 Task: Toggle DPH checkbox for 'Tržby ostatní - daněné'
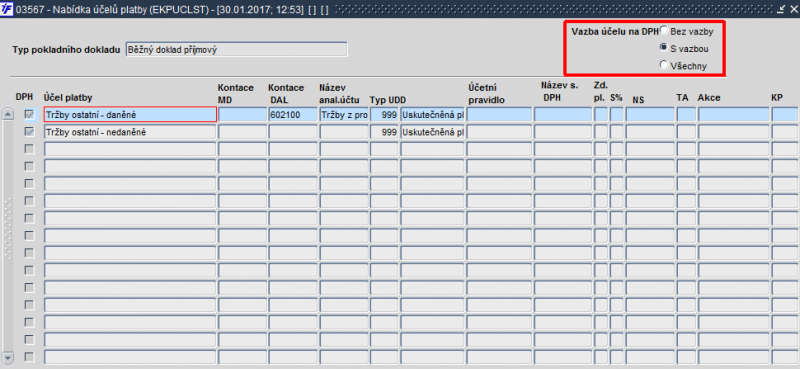[x=30, y=115]
